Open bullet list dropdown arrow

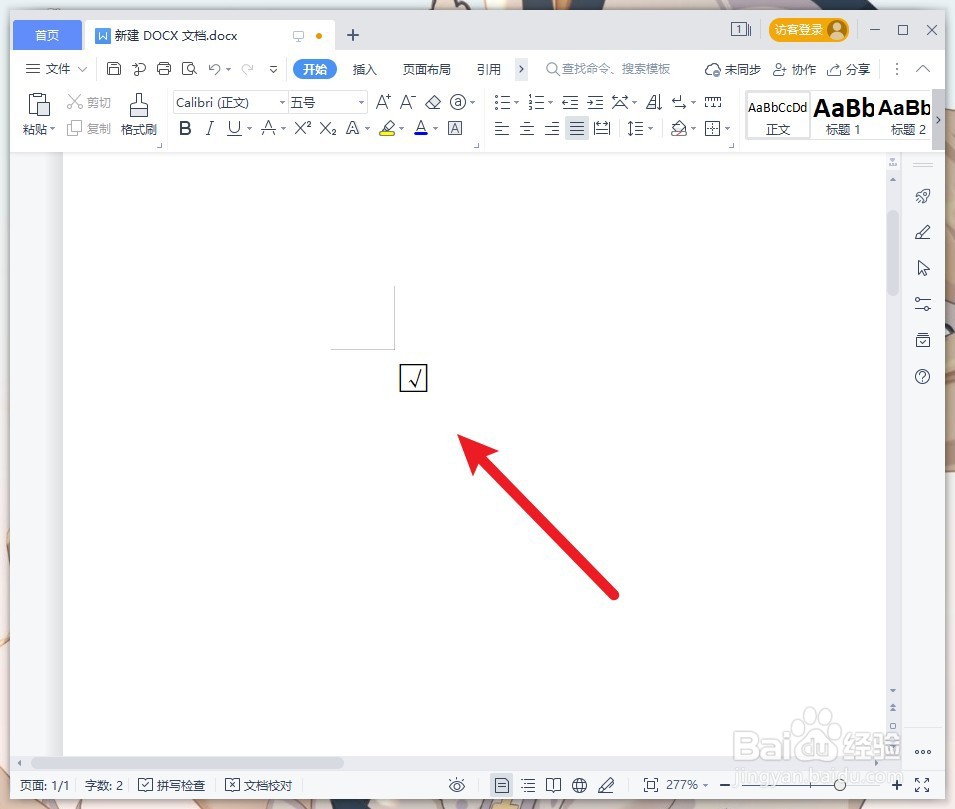click(x=516, y=102)
